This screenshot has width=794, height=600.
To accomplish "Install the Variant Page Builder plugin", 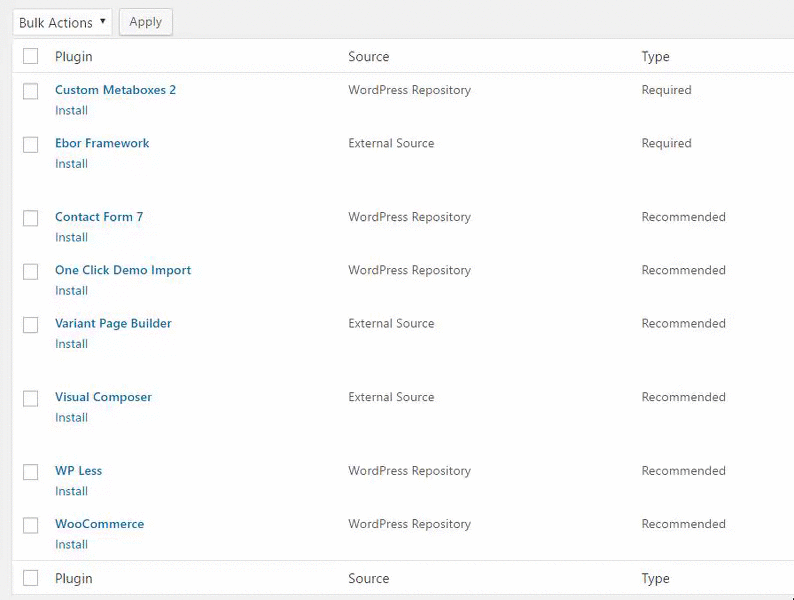I will pyautogui.click(x=71, y=344).
